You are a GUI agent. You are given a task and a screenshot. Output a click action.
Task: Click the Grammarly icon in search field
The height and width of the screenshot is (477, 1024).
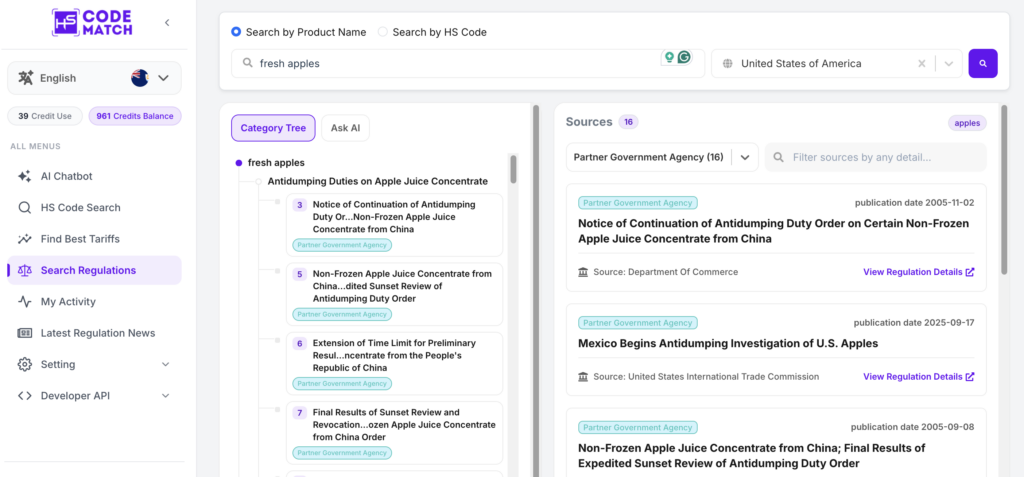click(684, 58)
